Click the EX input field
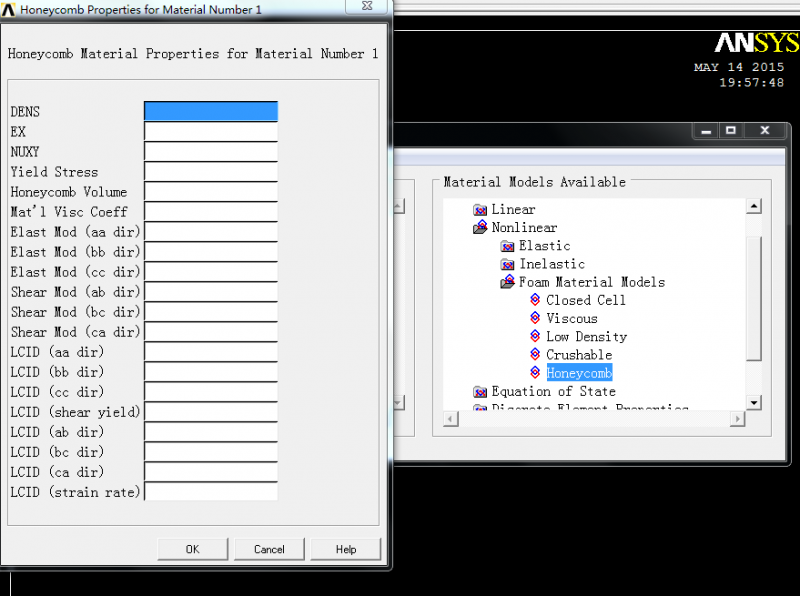Viewport: 800px width, 596px height. click(x=211, y=131)
